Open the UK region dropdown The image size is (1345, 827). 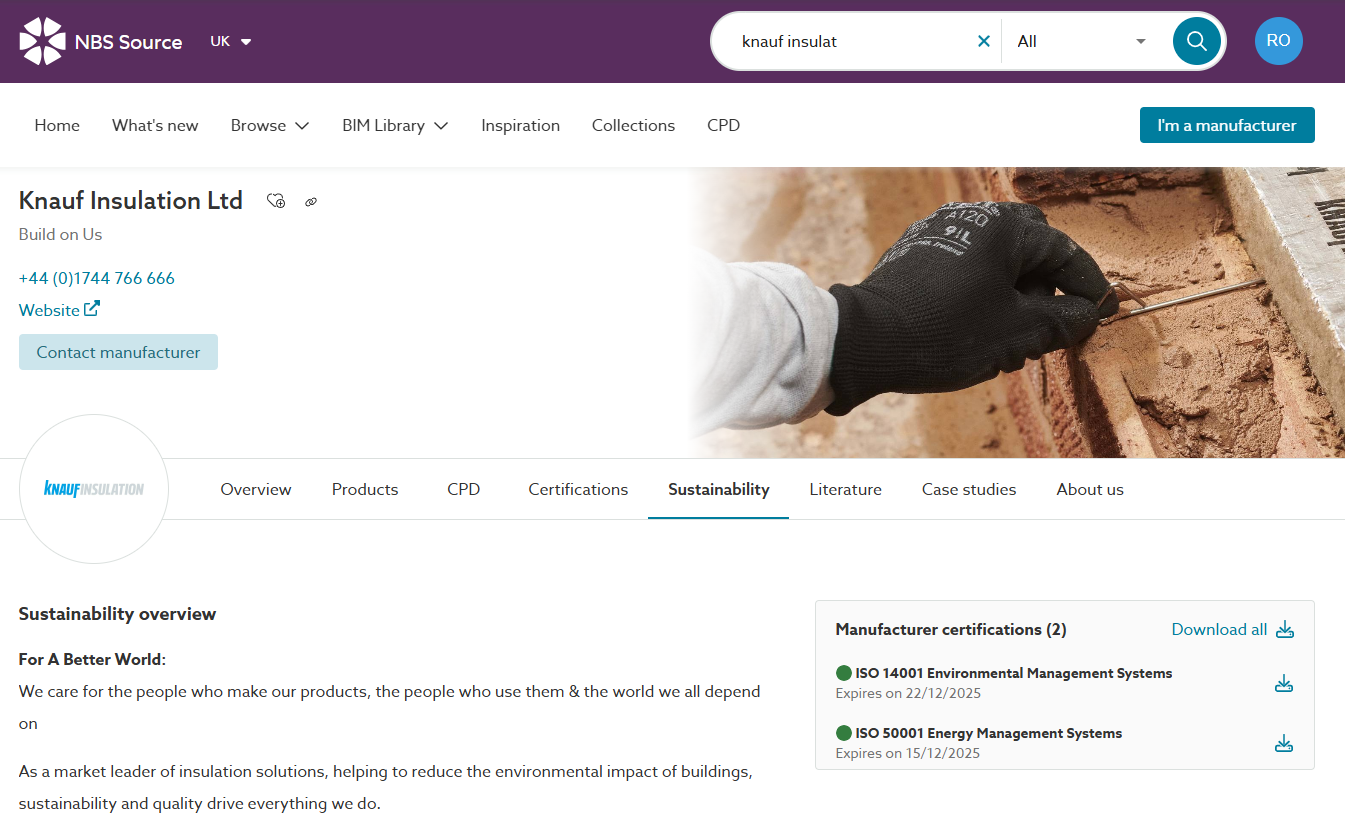click(231, 41)
